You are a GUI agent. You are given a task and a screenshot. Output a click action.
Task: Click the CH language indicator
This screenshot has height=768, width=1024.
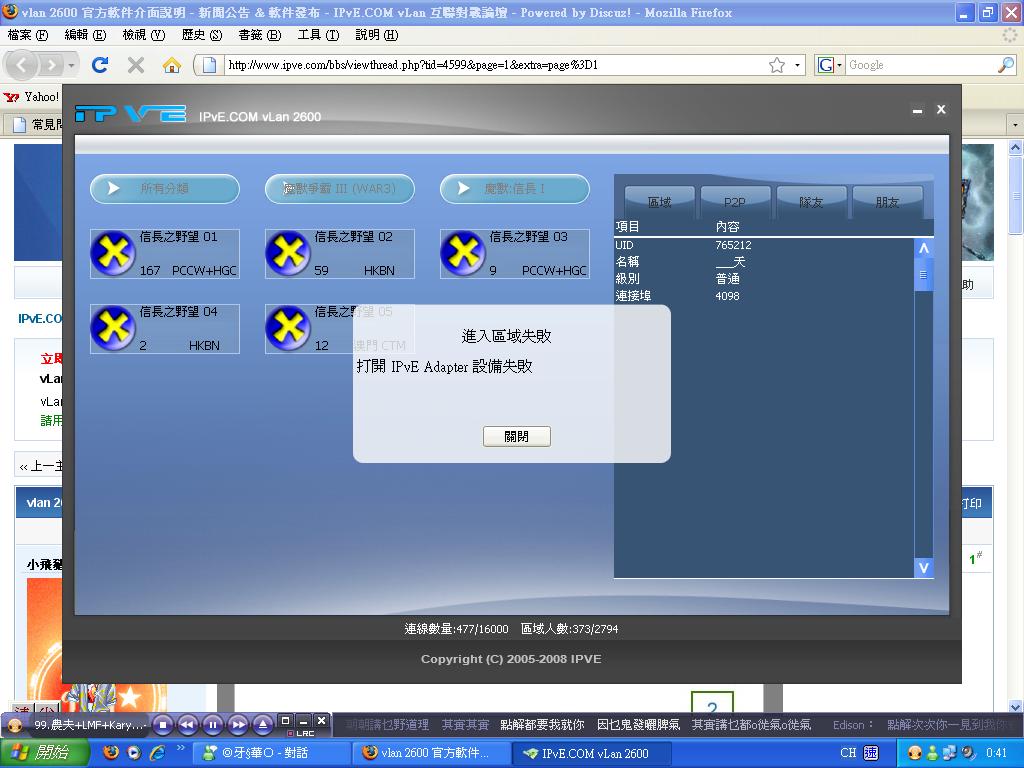coord(848,753)
